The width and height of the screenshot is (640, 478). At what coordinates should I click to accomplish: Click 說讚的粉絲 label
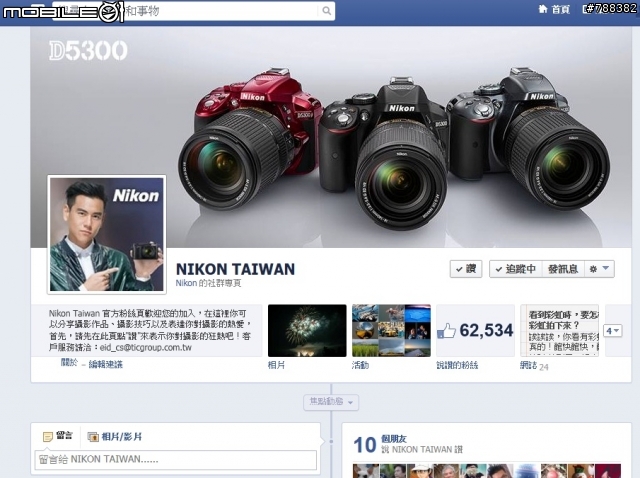point(457,365)
